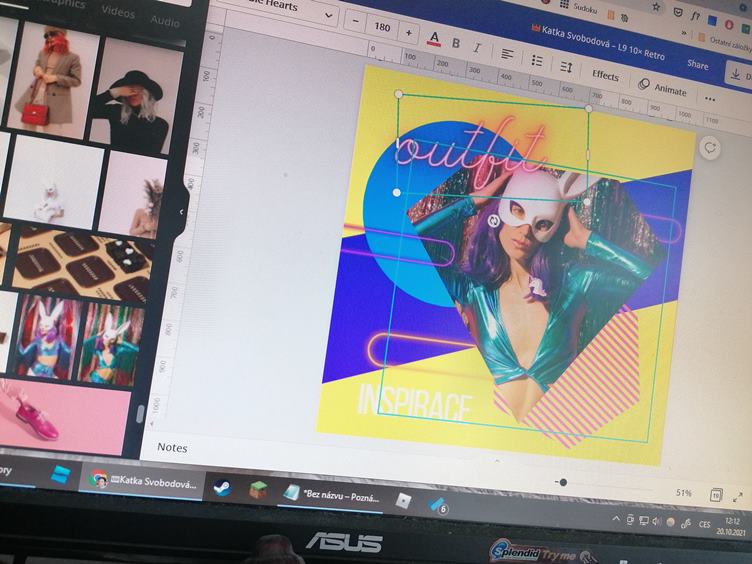
Task: Click the Share button
Action: pyautogui.click(x=697, y=64)
